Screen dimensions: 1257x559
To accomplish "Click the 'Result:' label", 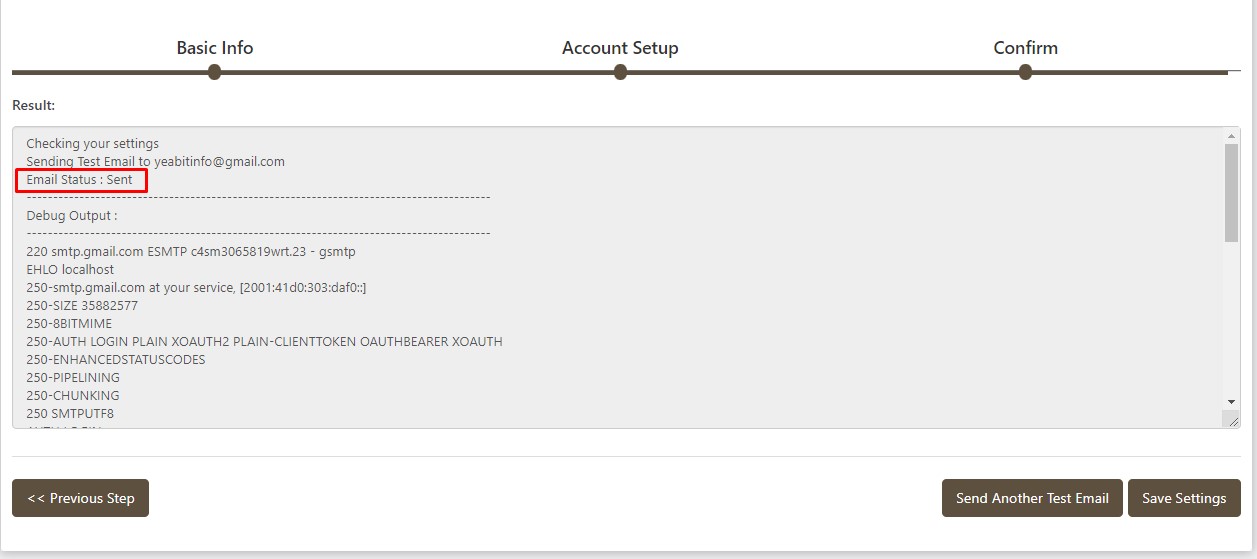I will tap(33, 105).
